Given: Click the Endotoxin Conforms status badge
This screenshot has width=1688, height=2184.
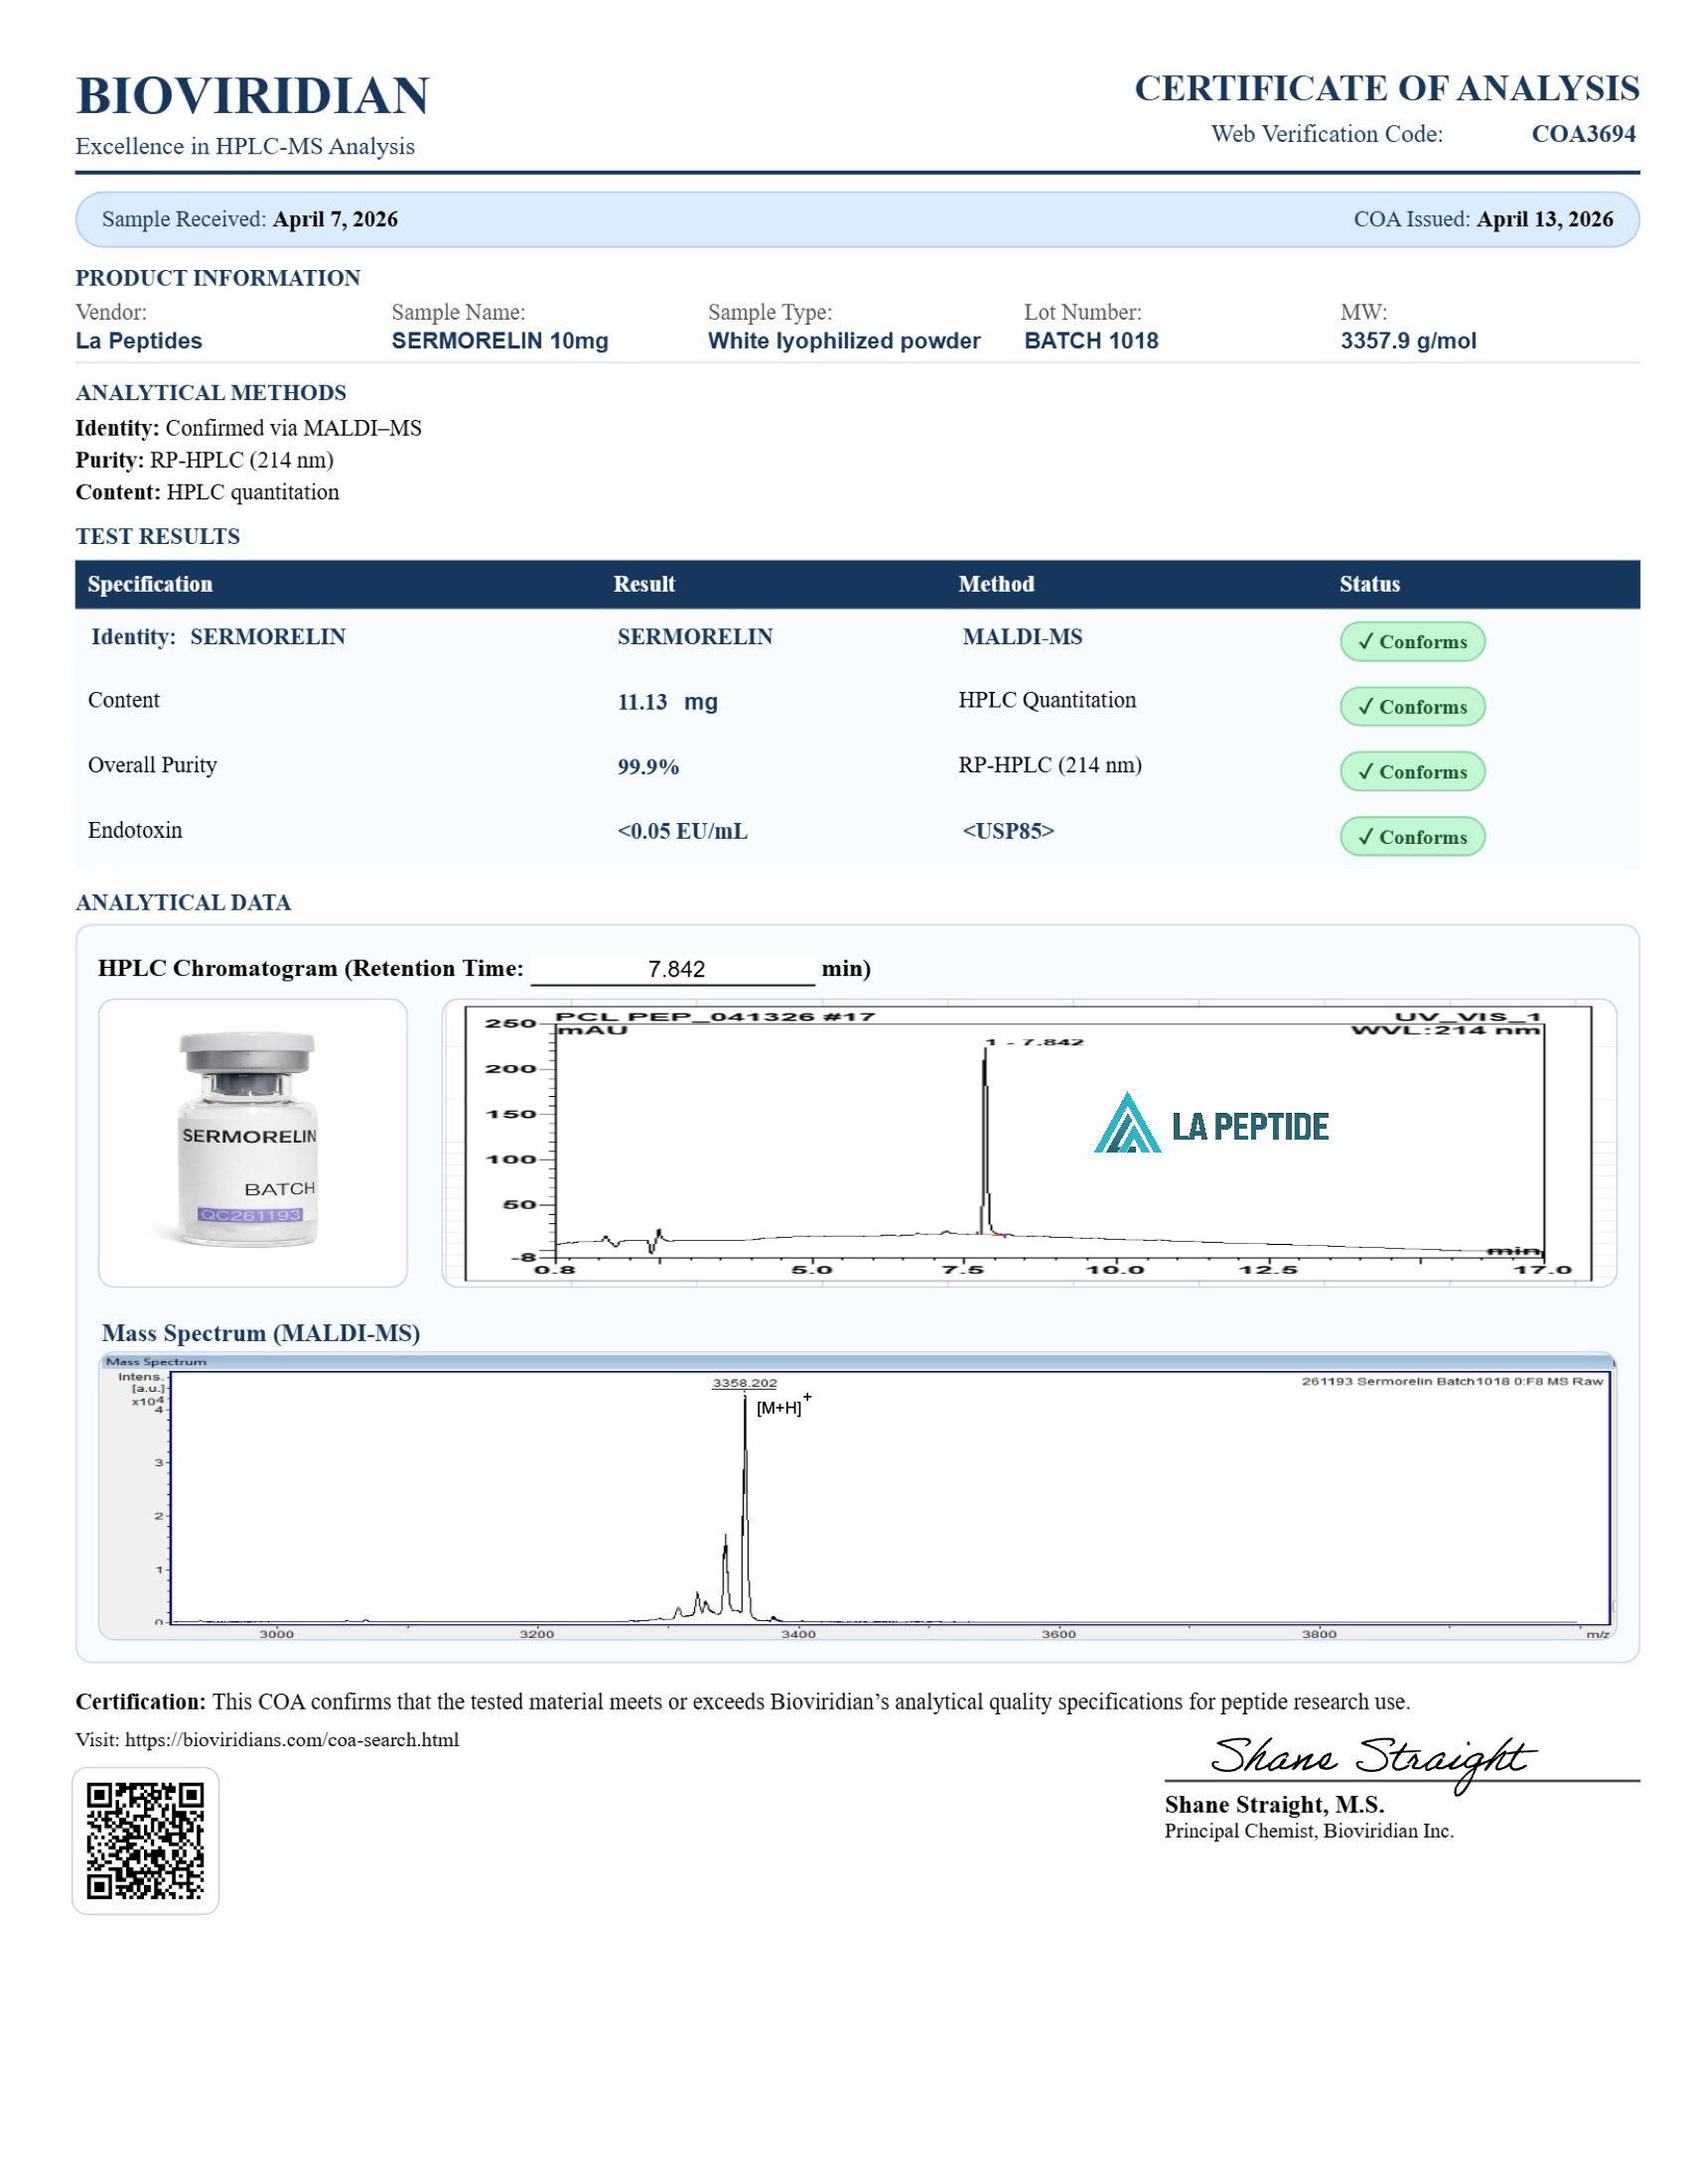Looking at the screenshot, I should (x=1411, y=837).
